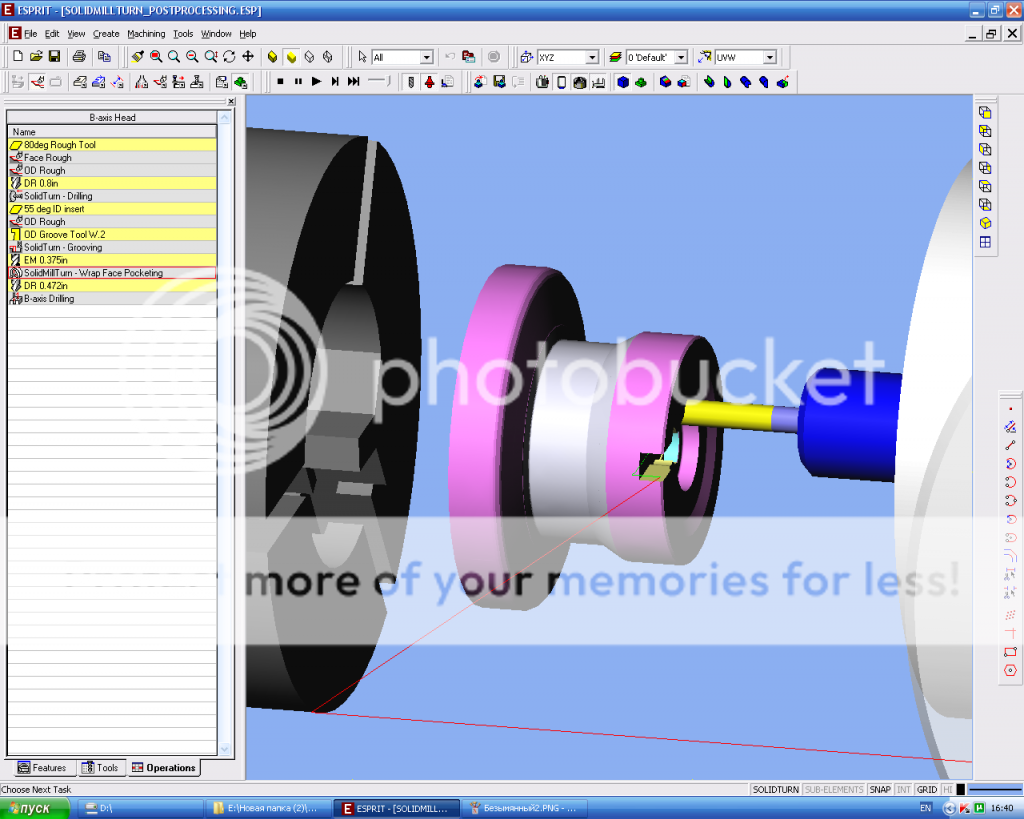Toggle SNAP mode in the status bar

tap(879, 789)
